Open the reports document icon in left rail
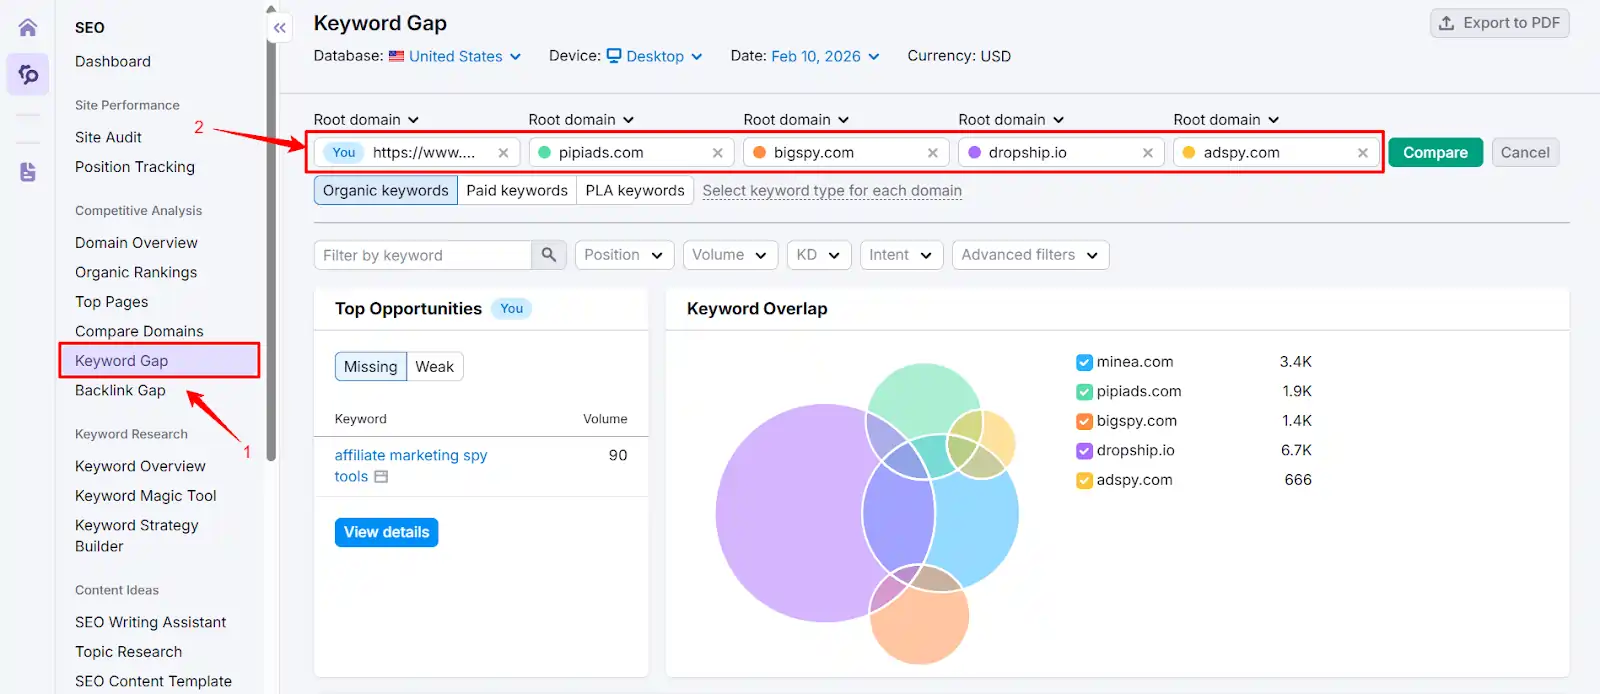 tap(28, 172)
